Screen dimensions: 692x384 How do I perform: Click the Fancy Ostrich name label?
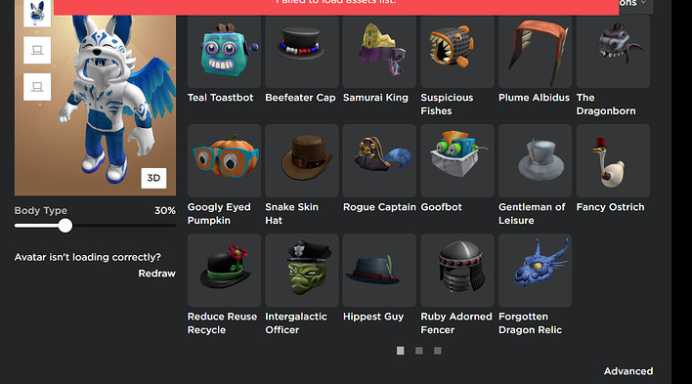[610, 207]
